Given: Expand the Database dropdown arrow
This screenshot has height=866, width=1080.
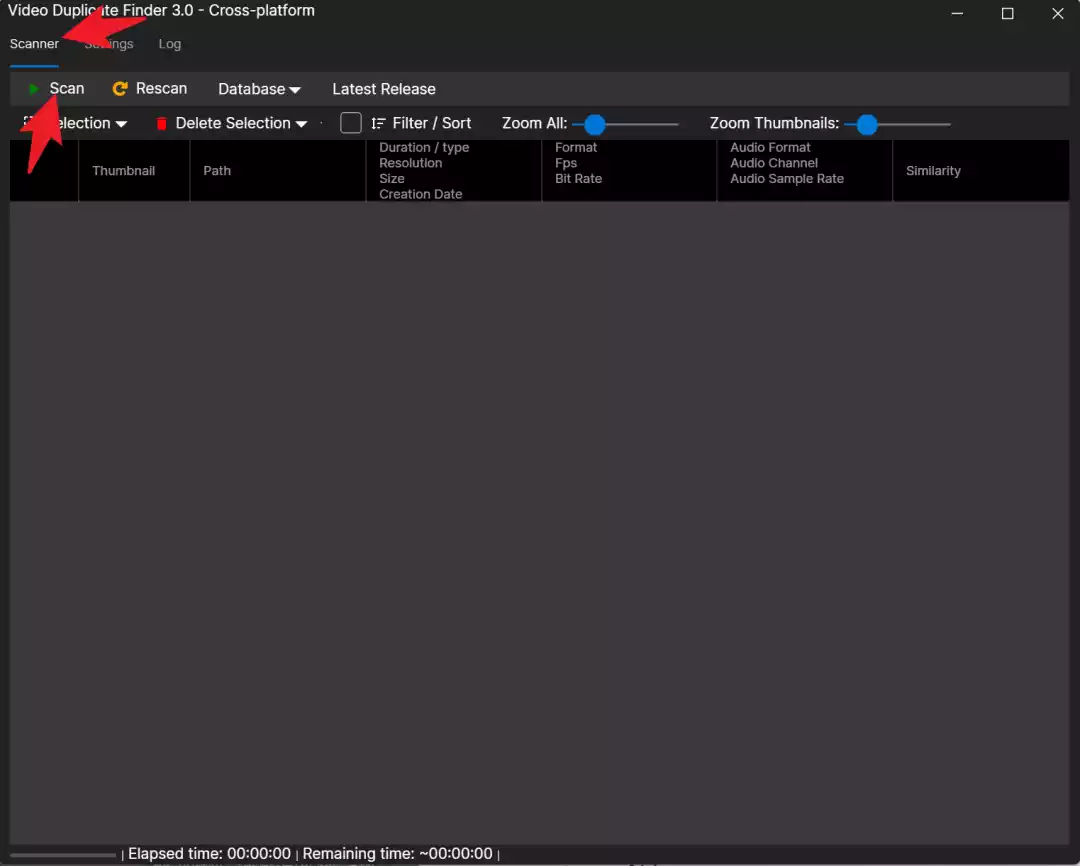Looking at the screenshot, I should [x=295, y=90].
